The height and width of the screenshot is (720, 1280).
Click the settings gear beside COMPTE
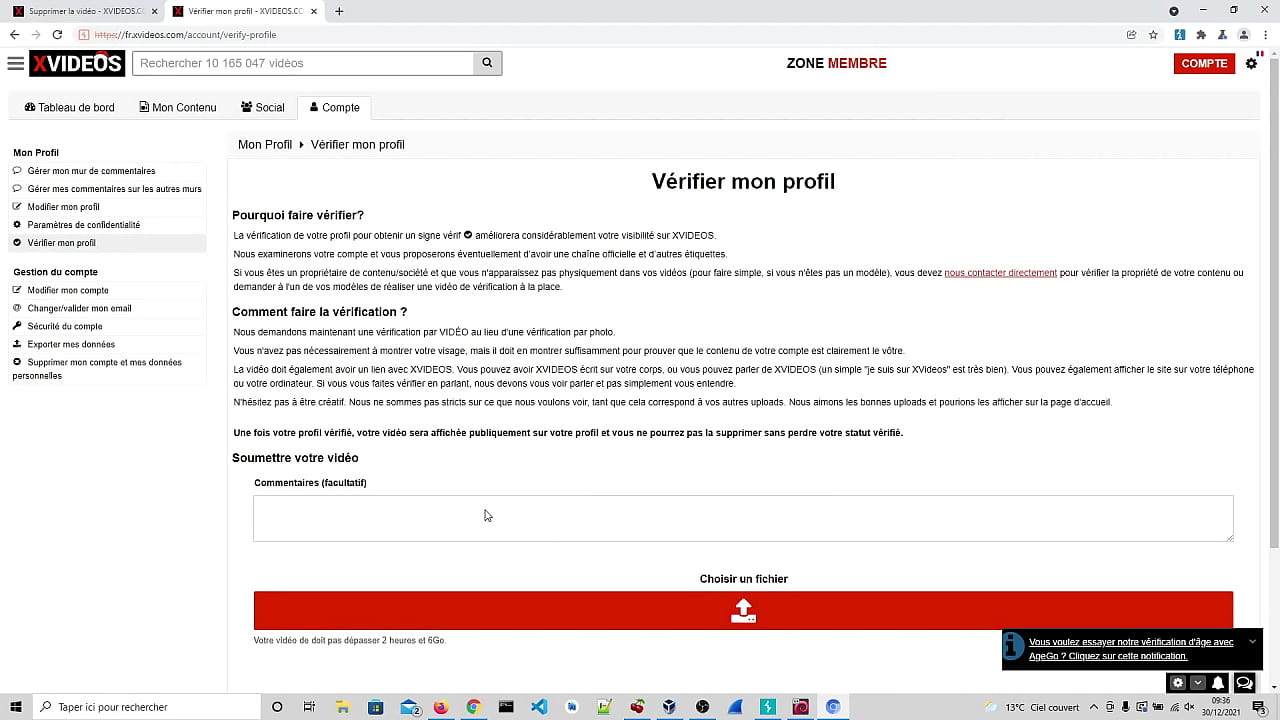[1251, 63]
